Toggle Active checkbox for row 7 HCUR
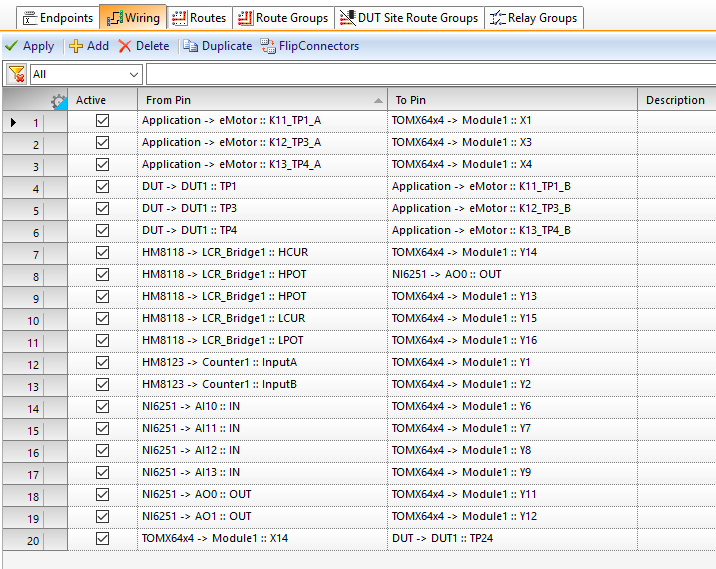The height and width of the screenshot is (569, 716). point(102,253)
